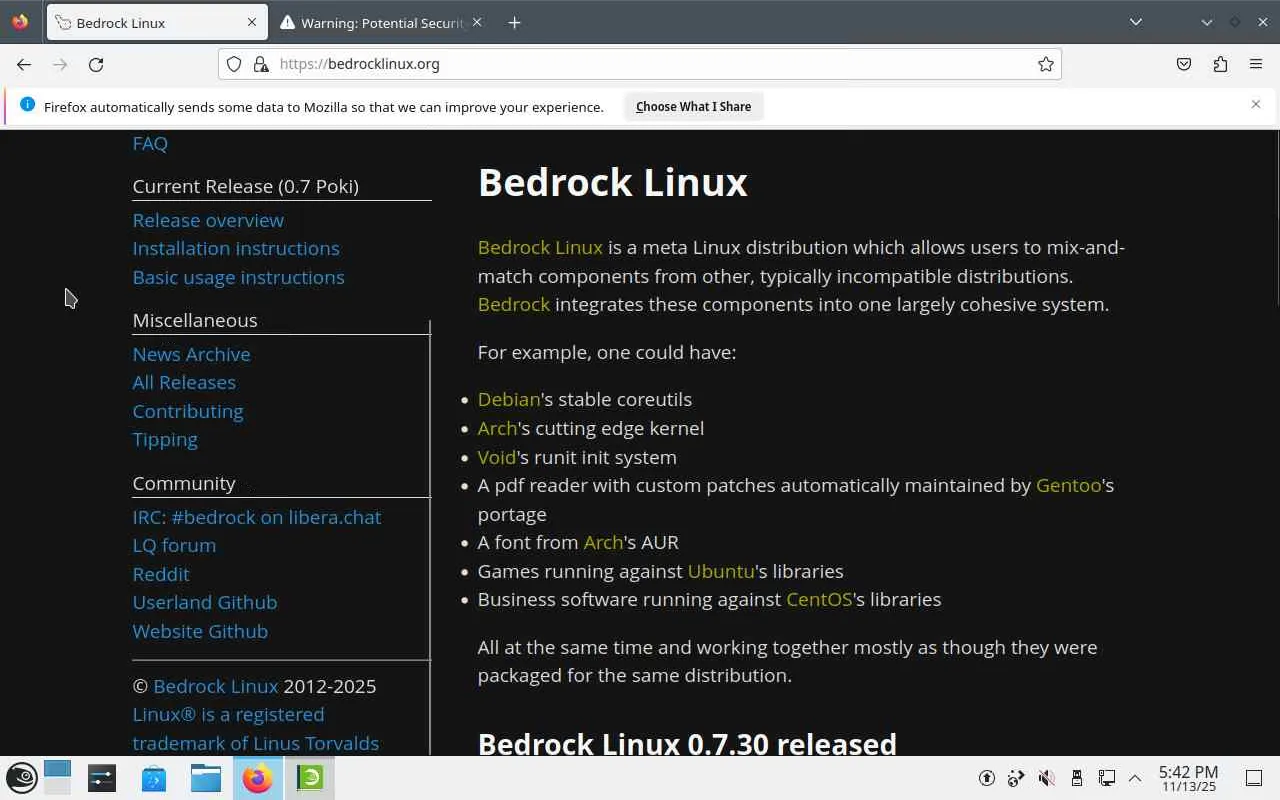
Task: Open the Installation instructions link
Action: [x=236, y=248]
